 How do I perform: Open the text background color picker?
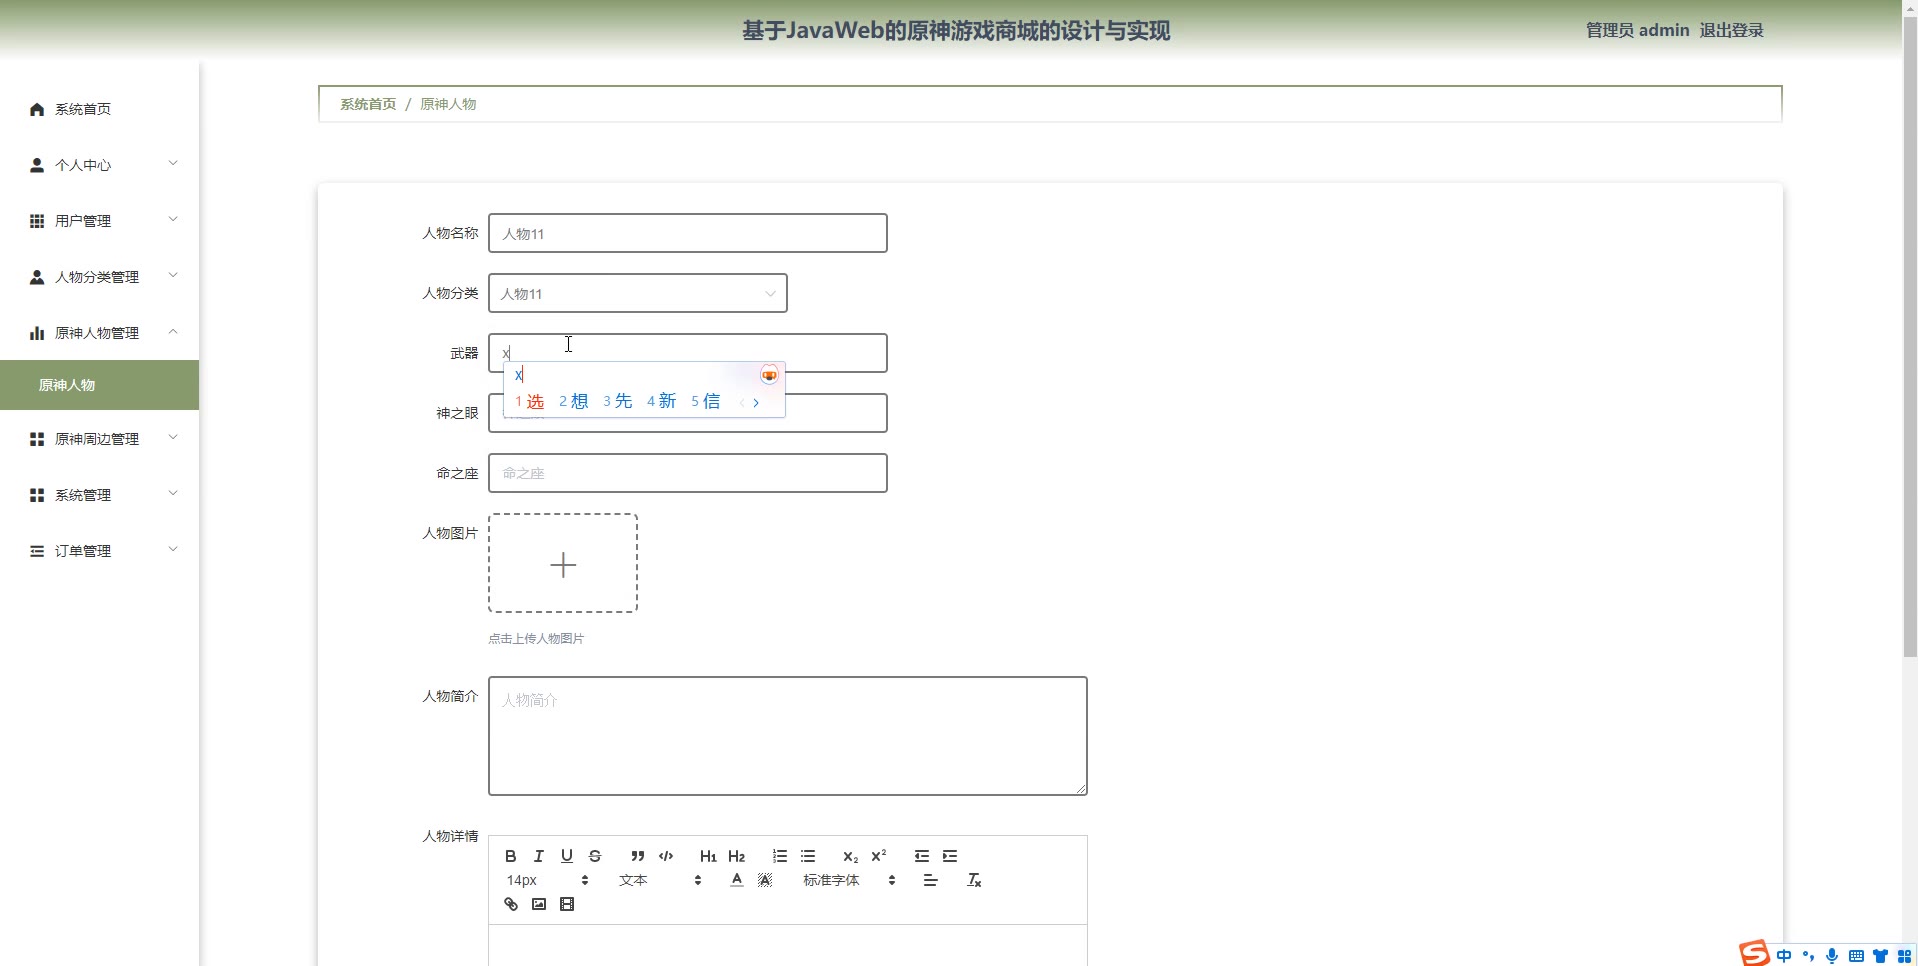coord(765,880)
